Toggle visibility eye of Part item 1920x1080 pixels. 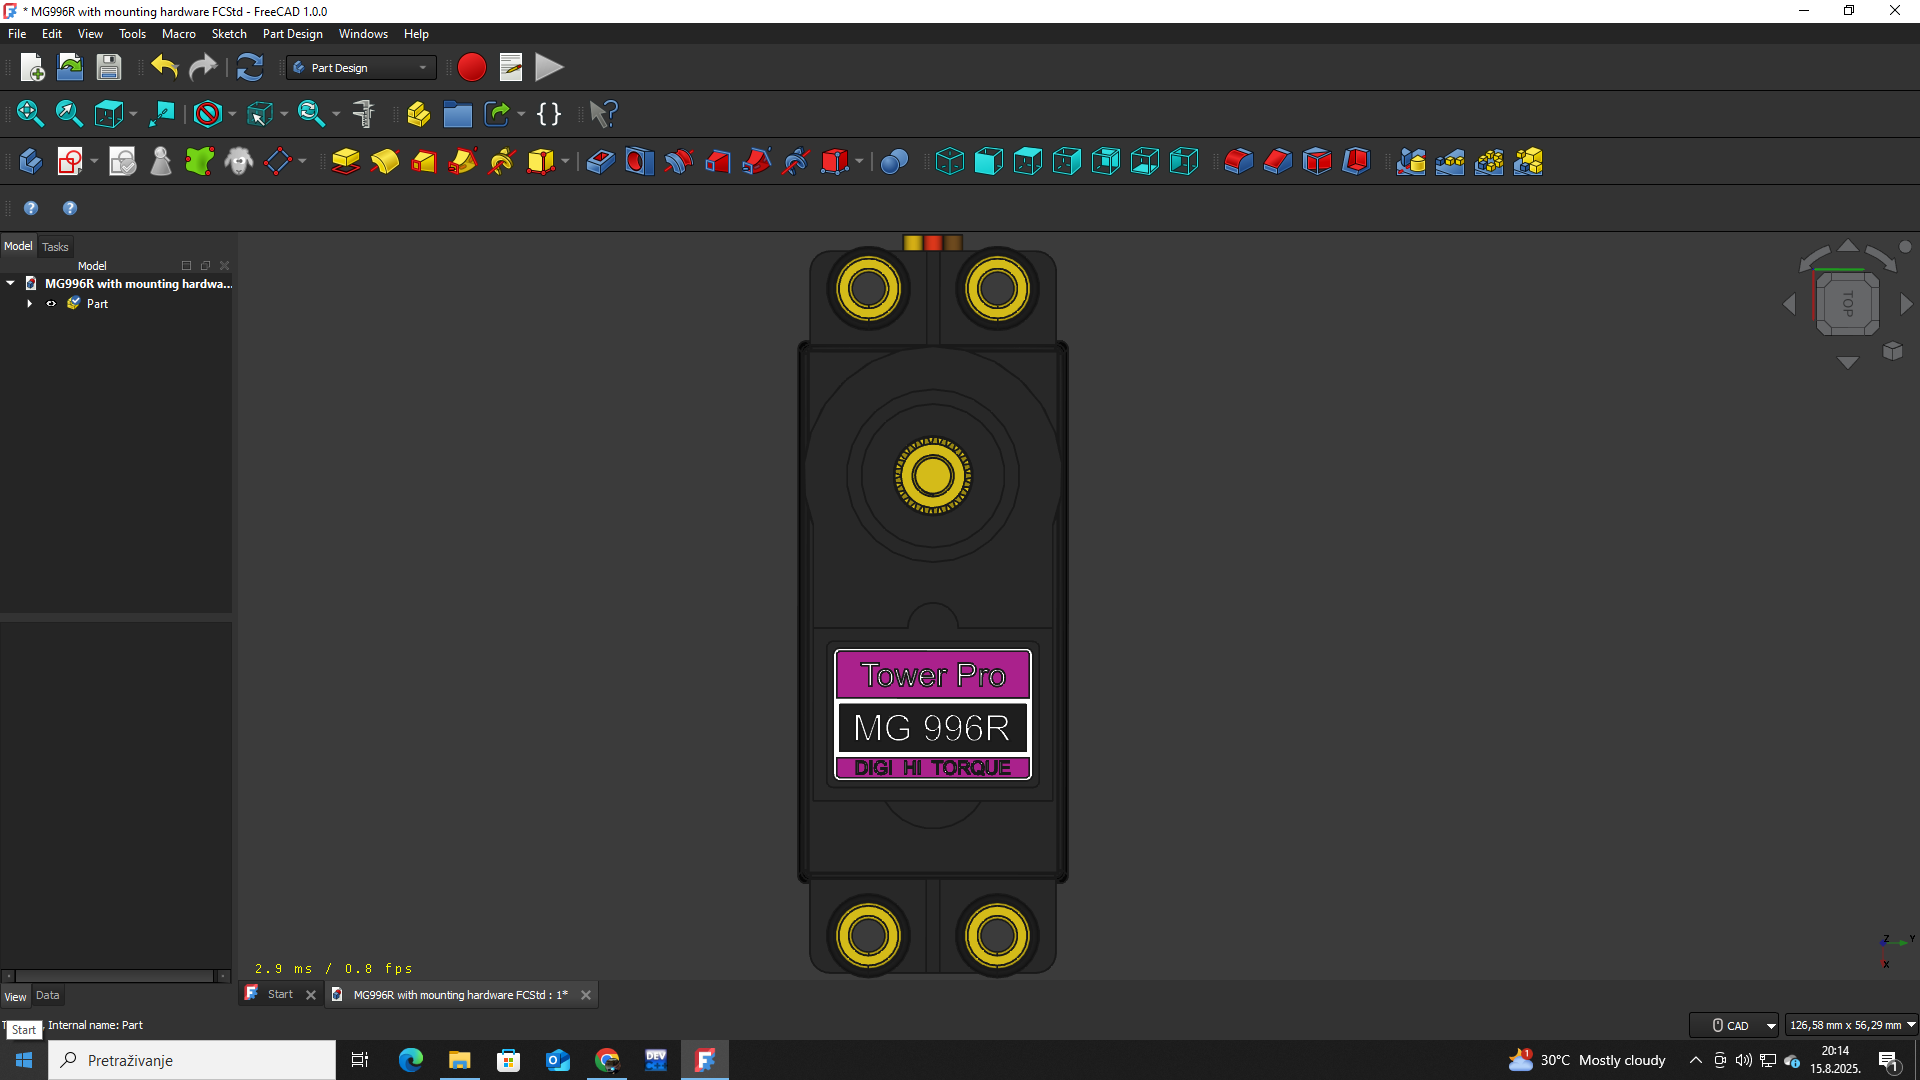tap(51, 304)
